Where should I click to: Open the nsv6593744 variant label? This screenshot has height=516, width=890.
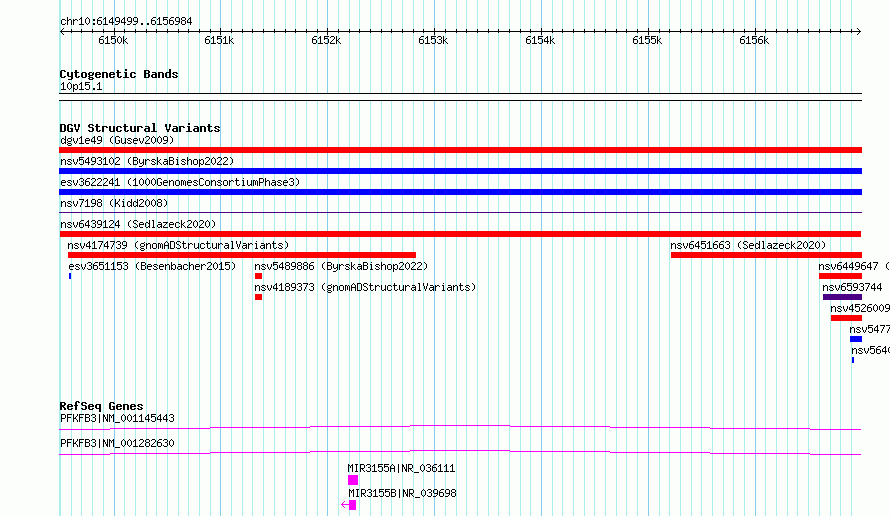(853, 287)
